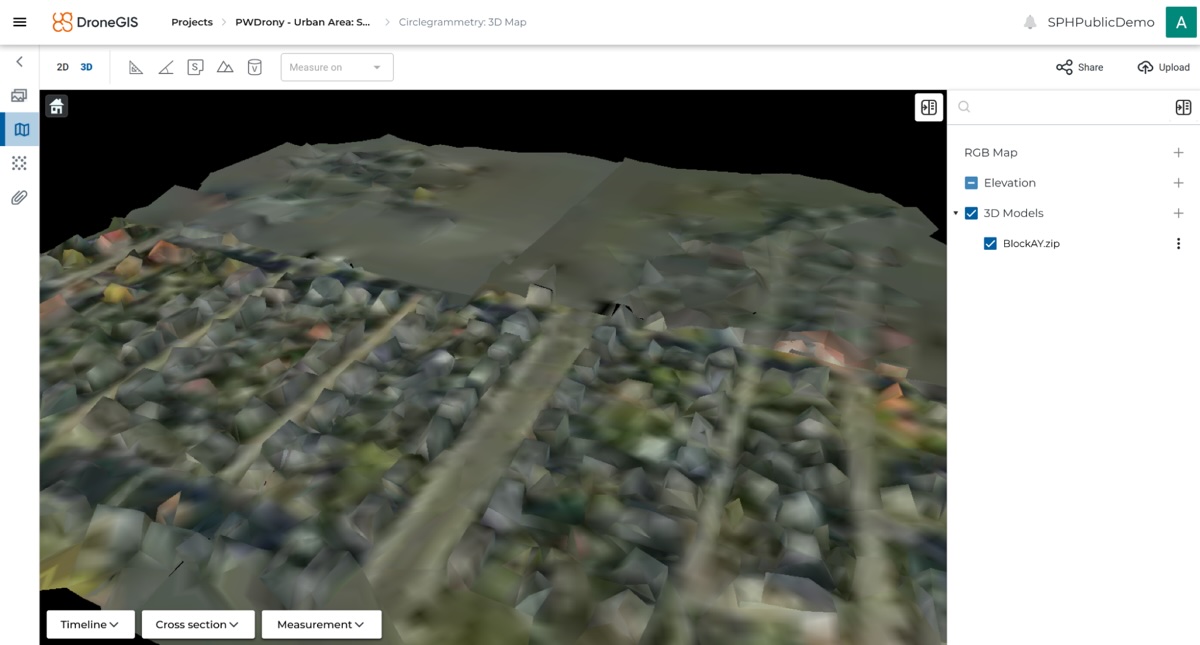
Task: Click the Upload cloud button
Action: (1163, 67)
